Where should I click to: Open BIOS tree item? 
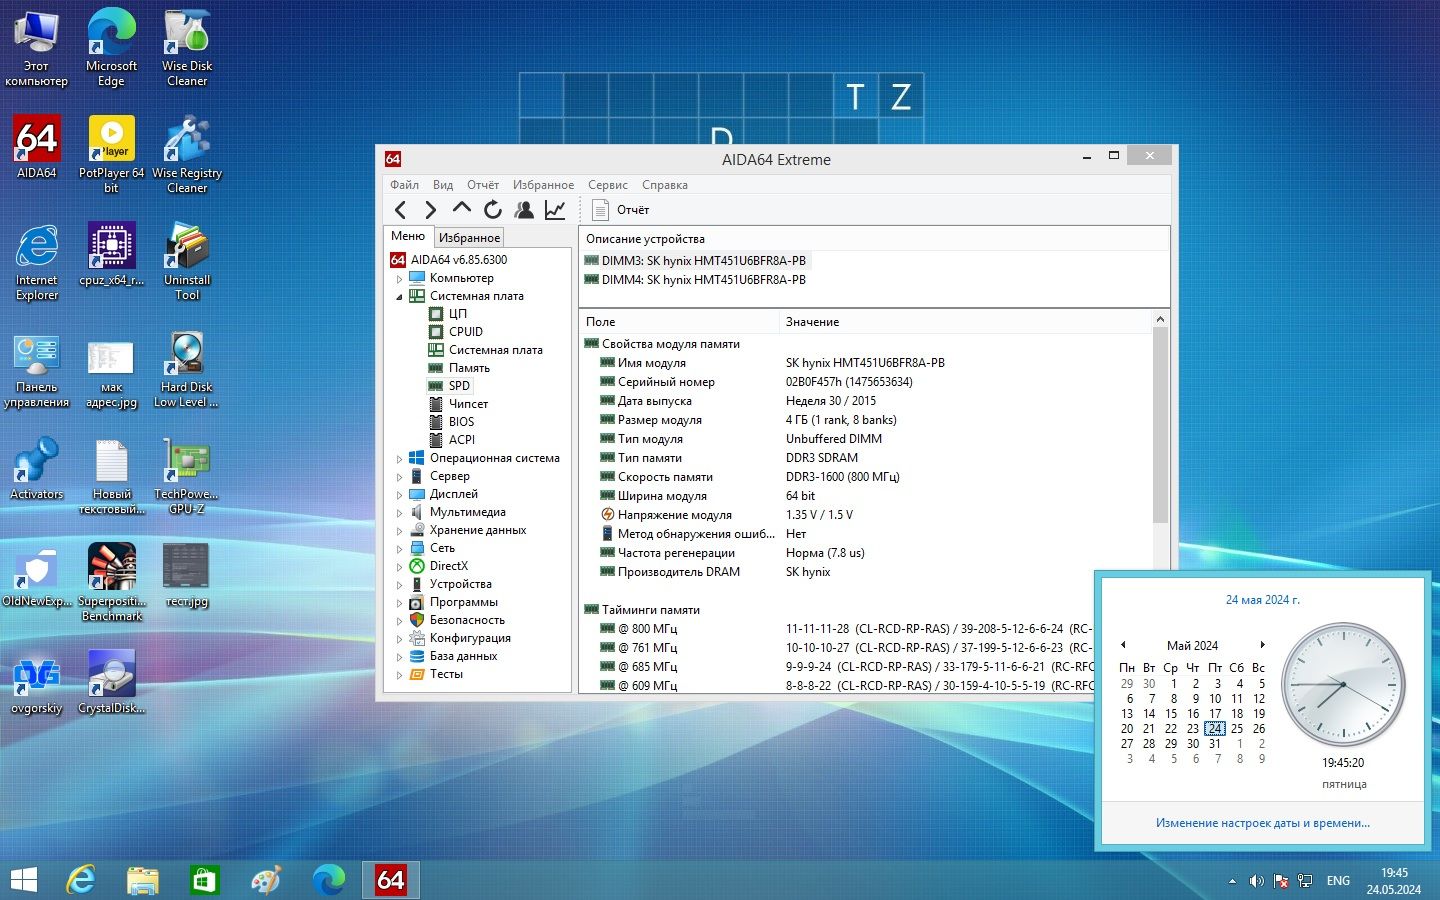[461, 422]
